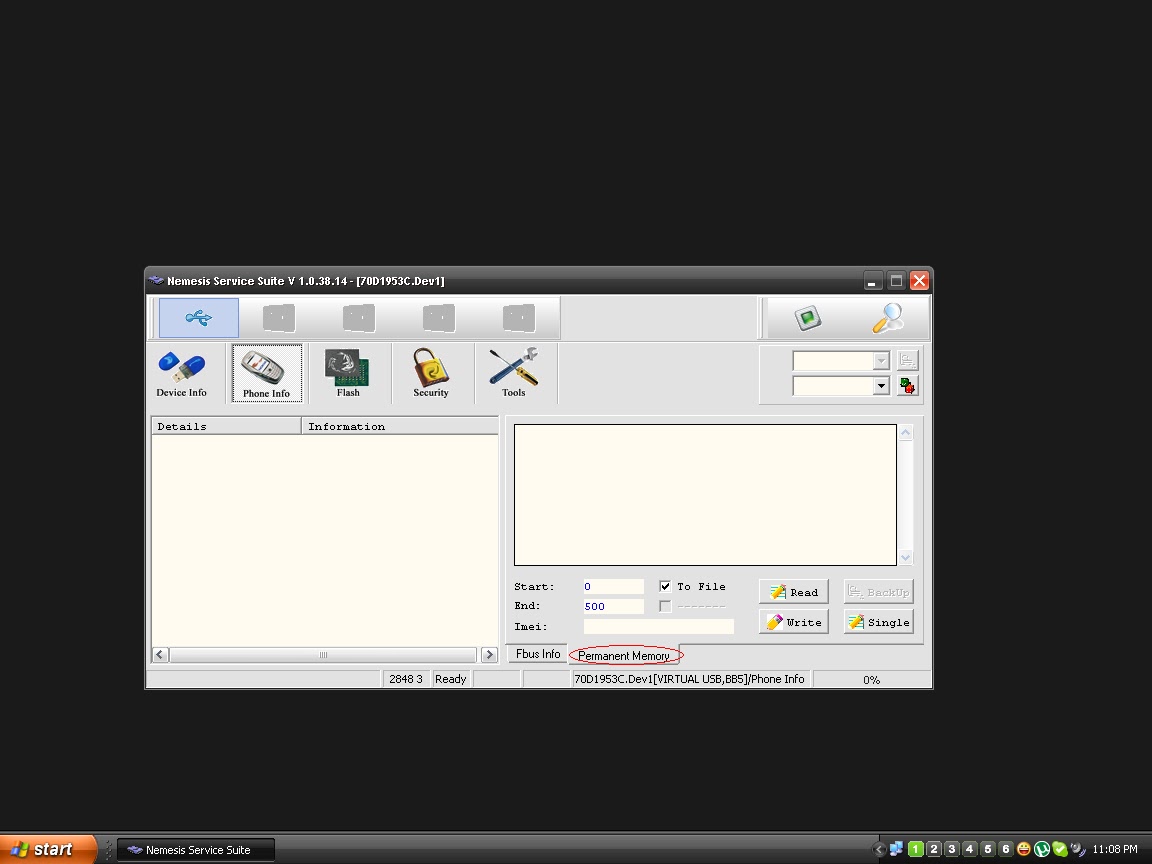Select the USB connection button
The width and height of the screenshot is (1152, 864).
pyautogui.click(x=198, y=317)
